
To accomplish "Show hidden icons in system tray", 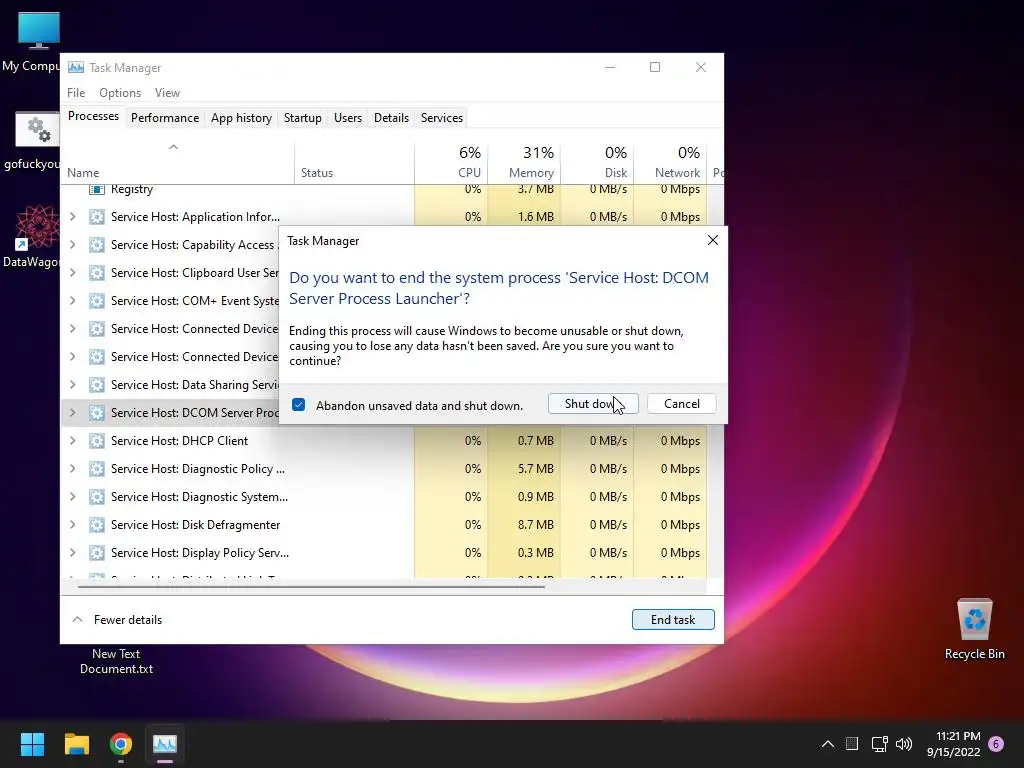I will [x=827, y=744].
